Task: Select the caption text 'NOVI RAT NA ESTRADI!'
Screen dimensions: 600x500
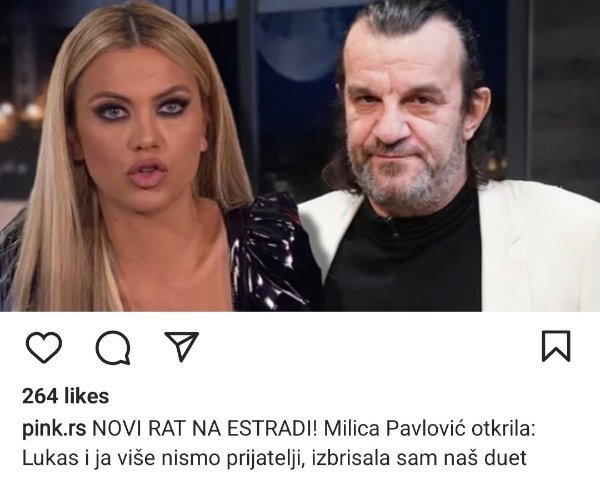Action: coord(205,429)
